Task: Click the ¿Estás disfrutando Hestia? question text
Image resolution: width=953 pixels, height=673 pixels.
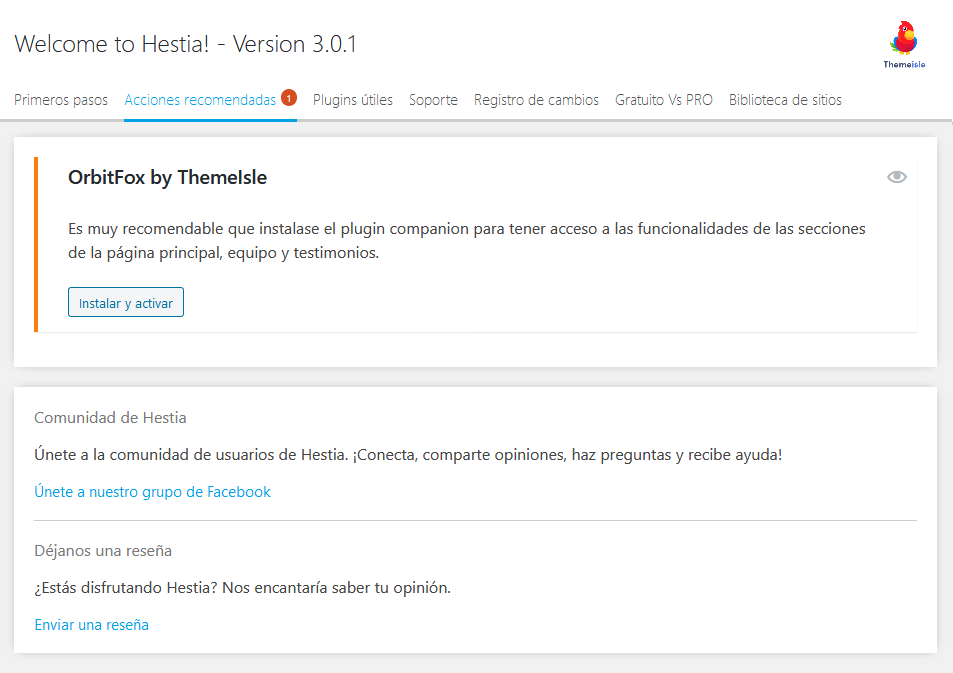Action: click(242, 588)
